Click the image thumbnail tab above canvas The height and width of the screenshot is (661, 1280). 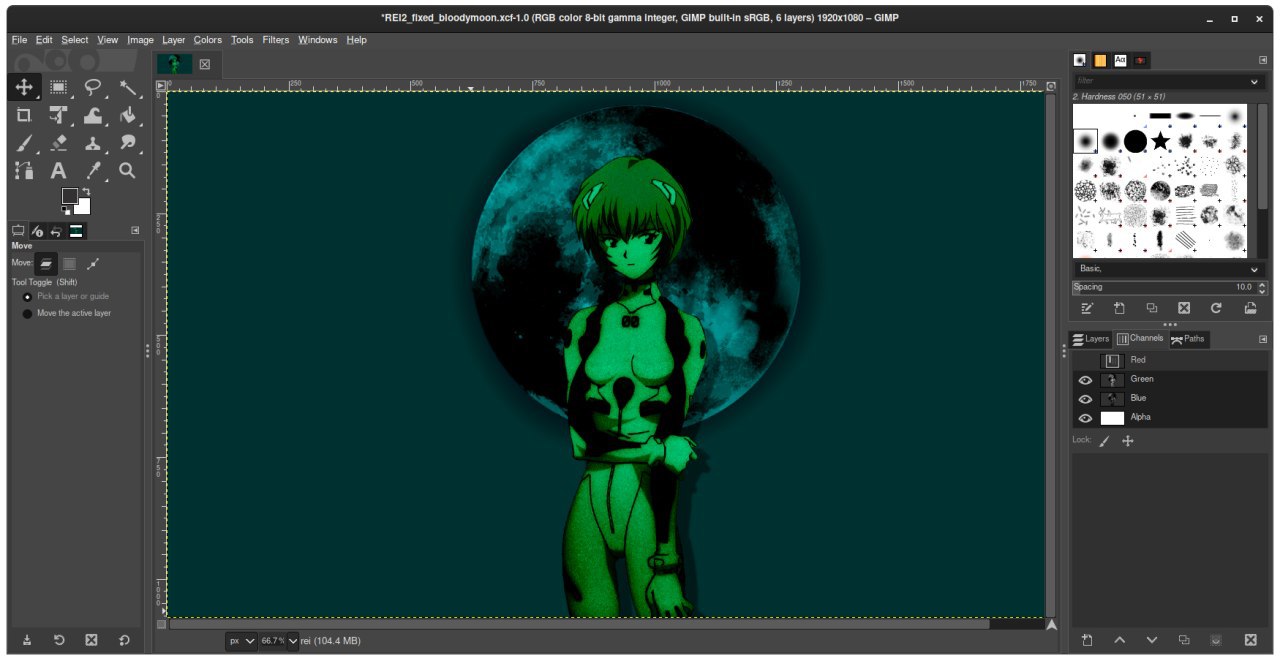(174, 64)
